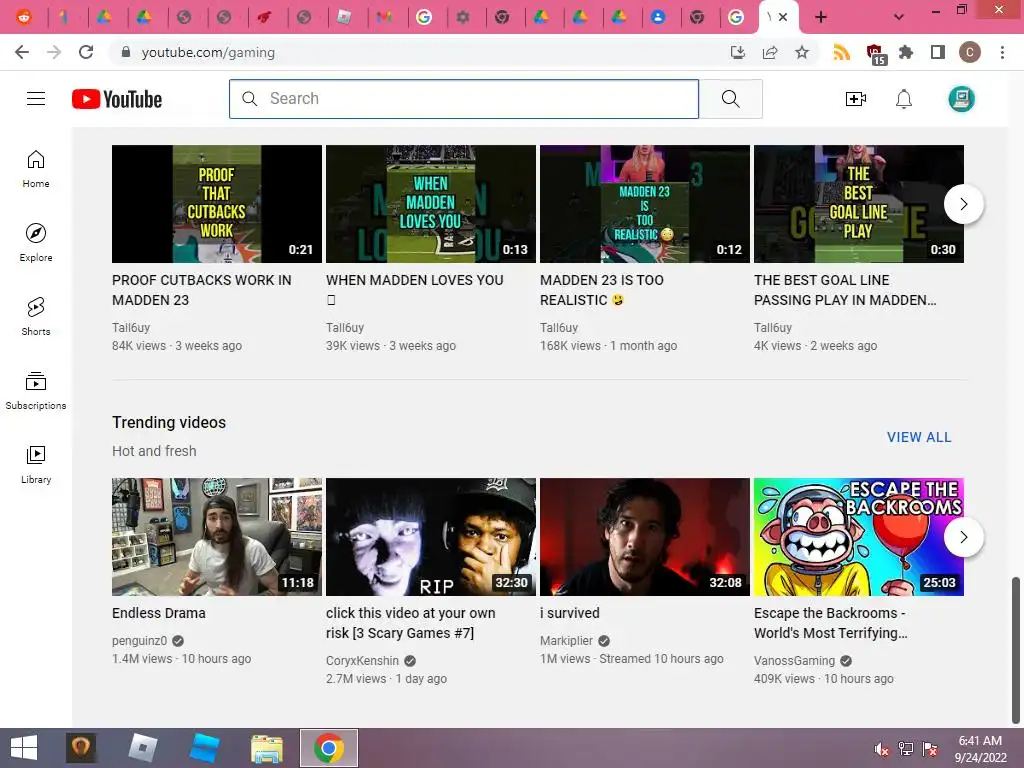The height and width of the screenshot is (768, 1024).
Task: Open THE BEST GOAL LINE PLAY thumbnail
Action: (859, 204)
